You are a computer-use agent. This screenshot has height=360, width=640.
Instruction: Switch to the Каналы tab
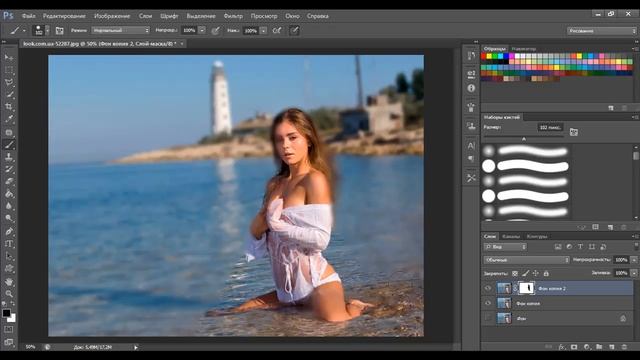[x=511, y=236]
